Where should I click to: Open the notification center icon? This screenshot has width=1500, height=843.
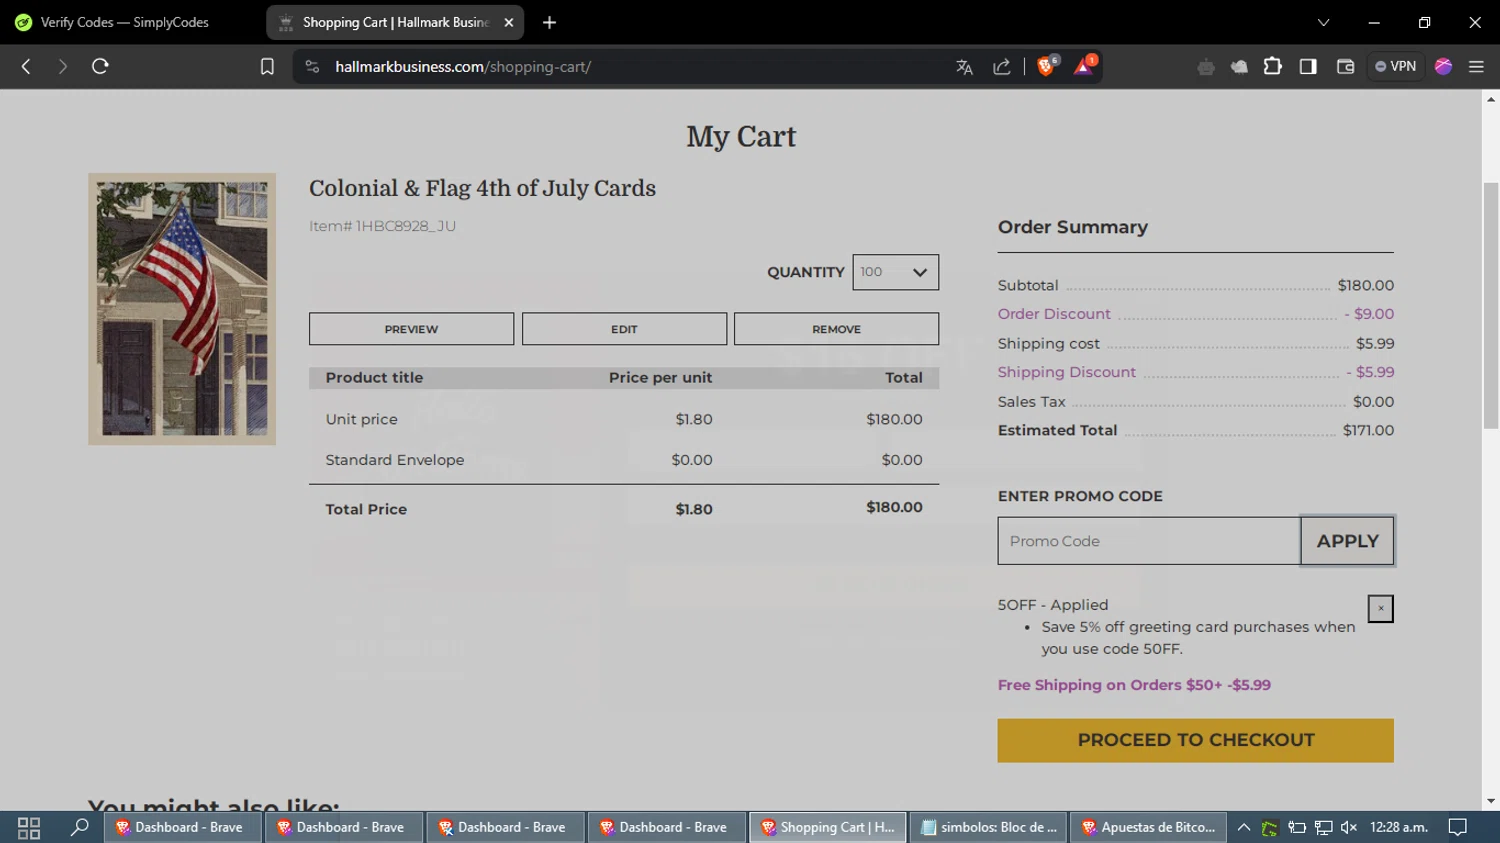tap(1458, 827)
